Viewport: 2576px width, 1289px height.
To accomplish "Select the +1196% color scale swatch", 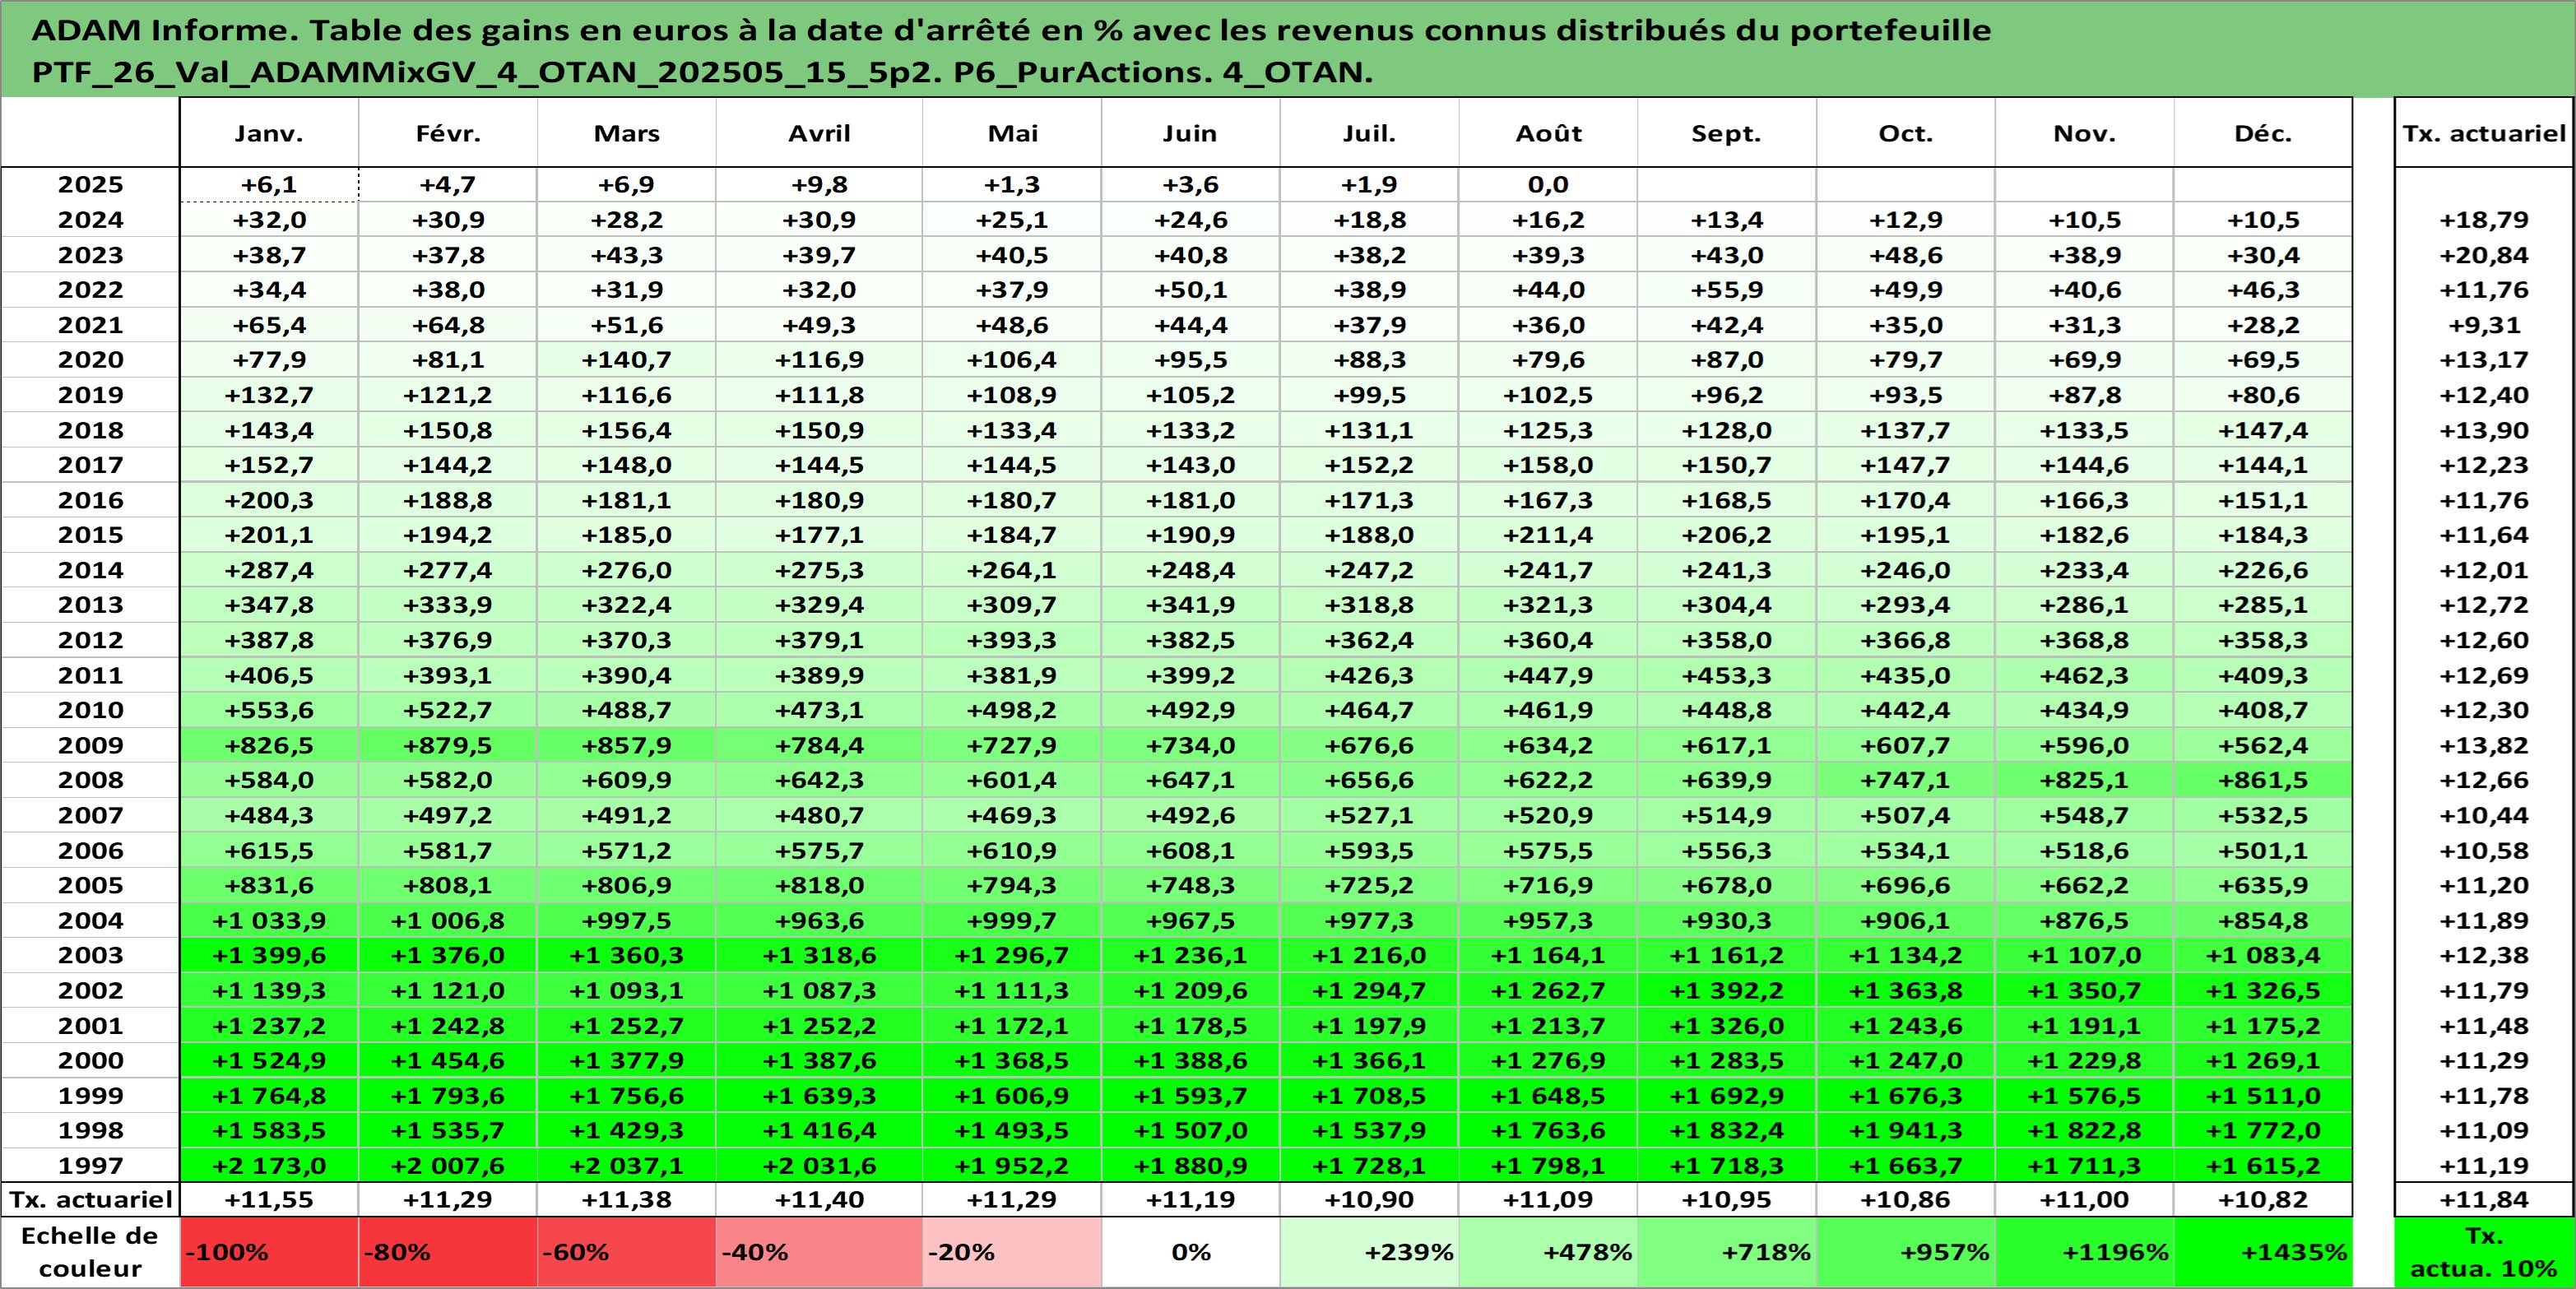I will pos(2085,1252).
